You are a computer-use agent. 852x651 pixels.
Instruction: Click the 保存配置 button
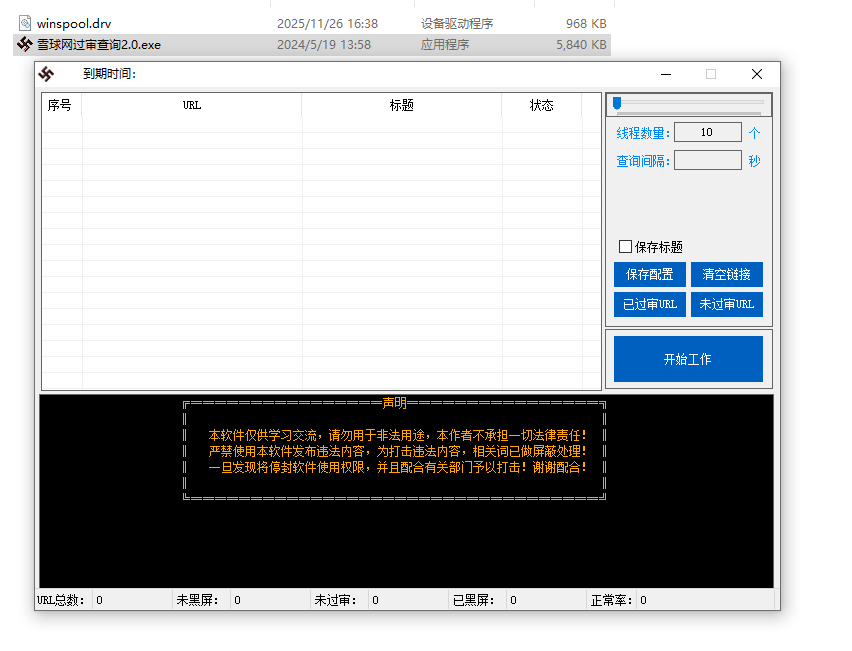point(649,274)
